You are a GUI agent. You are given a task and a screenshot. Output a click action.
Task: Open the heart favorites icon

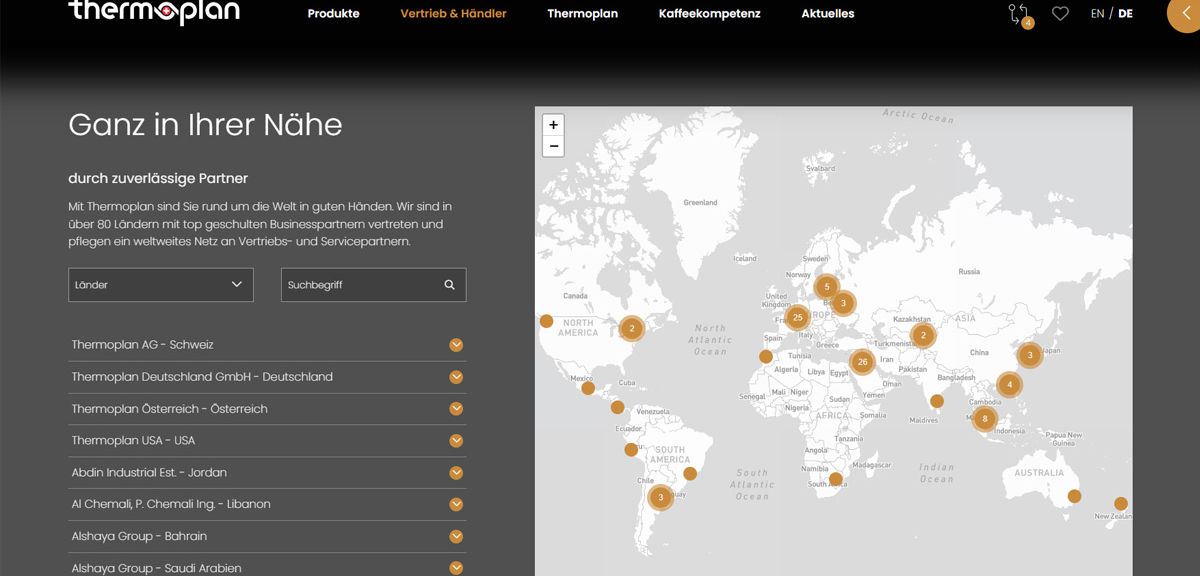pos(1060,14)
